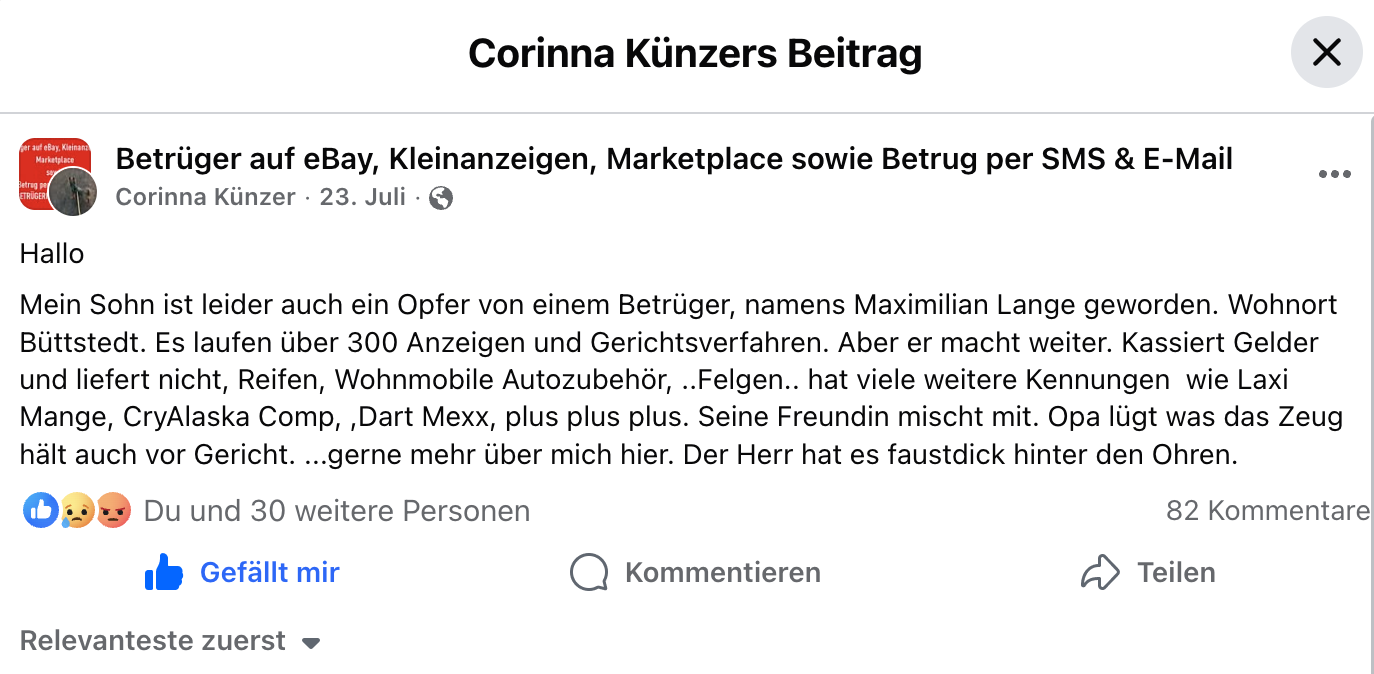Close the post dialog with X

pyautogui.click(x=1326, y=52)
